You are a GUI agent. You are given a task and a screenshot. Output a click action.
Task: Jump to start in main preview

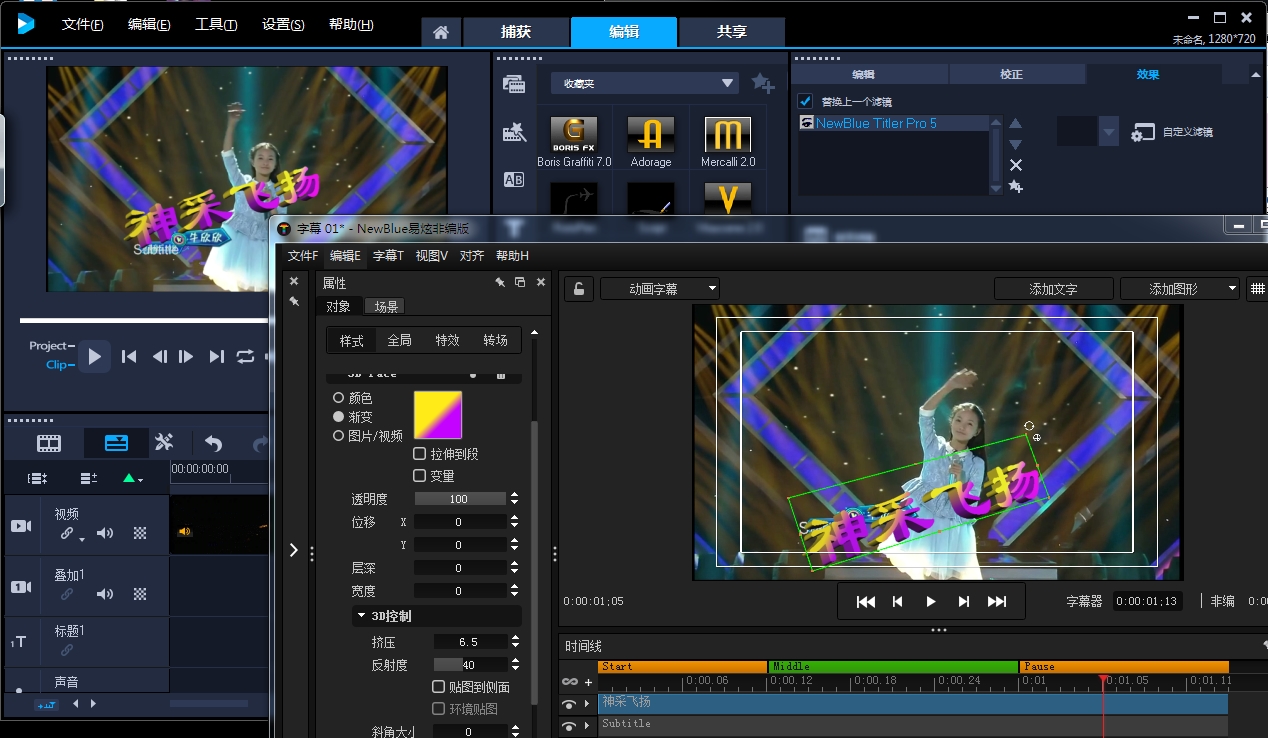click(129, 356)
